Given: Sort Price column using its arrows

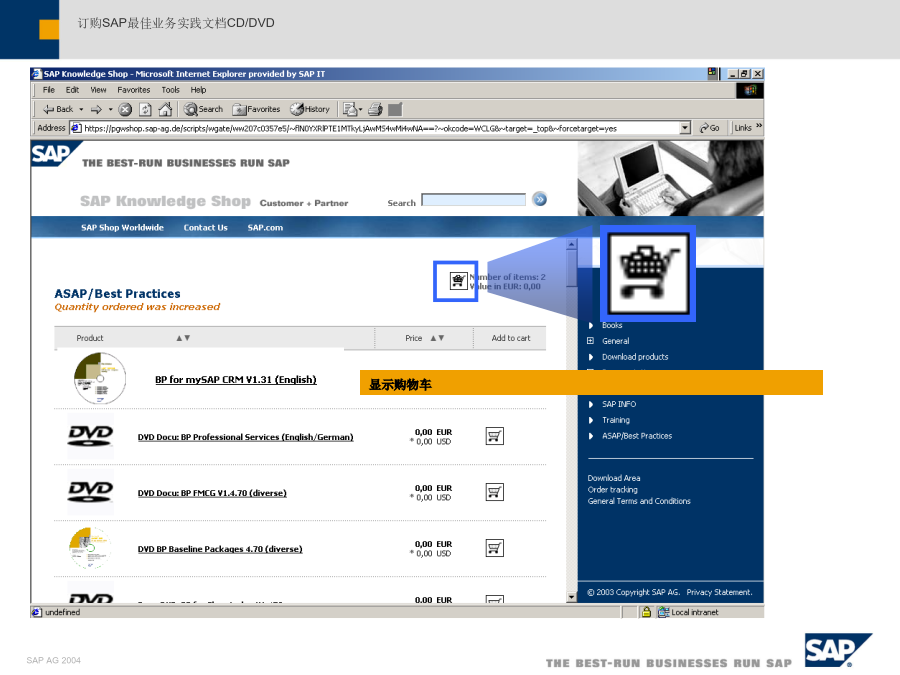Looking at the screenshot, I should (x=437, y=338).
